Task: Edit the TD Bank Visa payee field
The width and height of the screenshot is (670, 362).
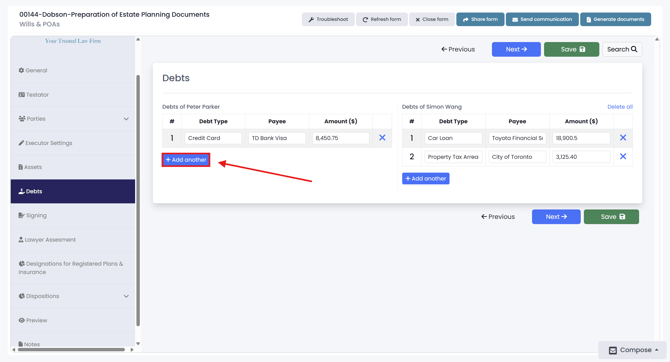Action: tap(277, 138)
